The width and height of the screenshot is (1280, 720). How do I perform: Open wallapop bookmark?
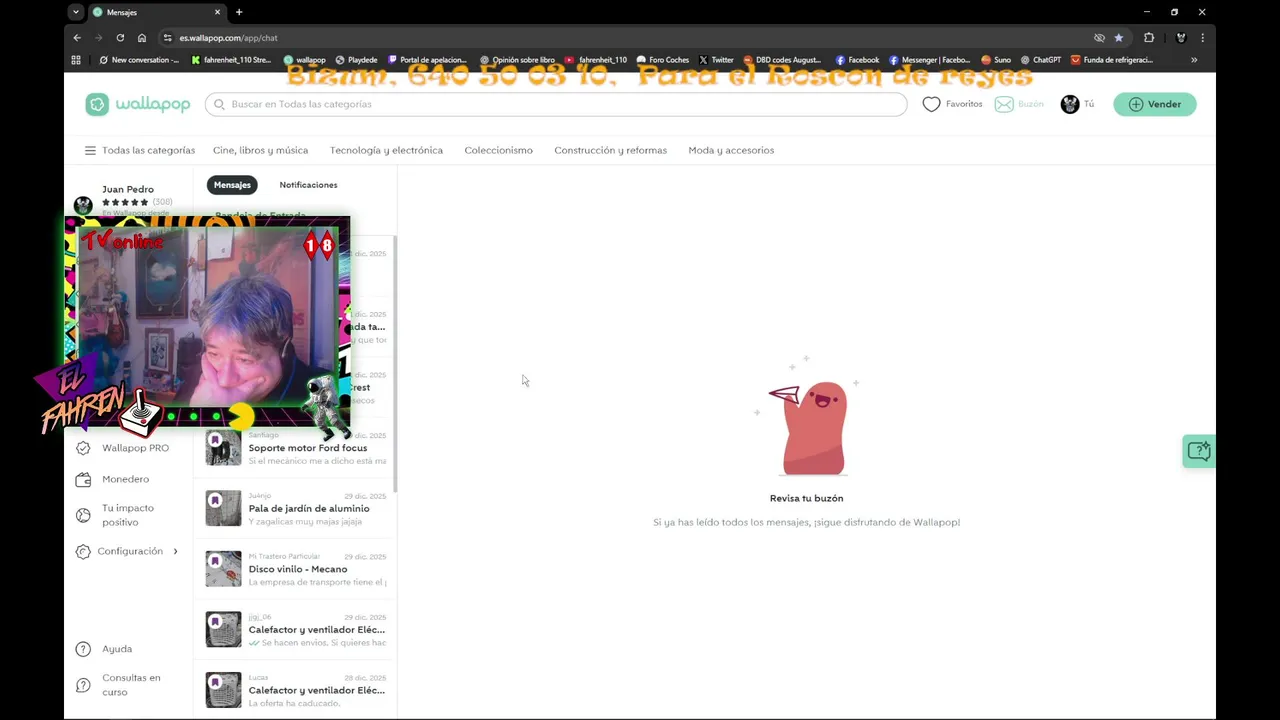pos(304,60)
